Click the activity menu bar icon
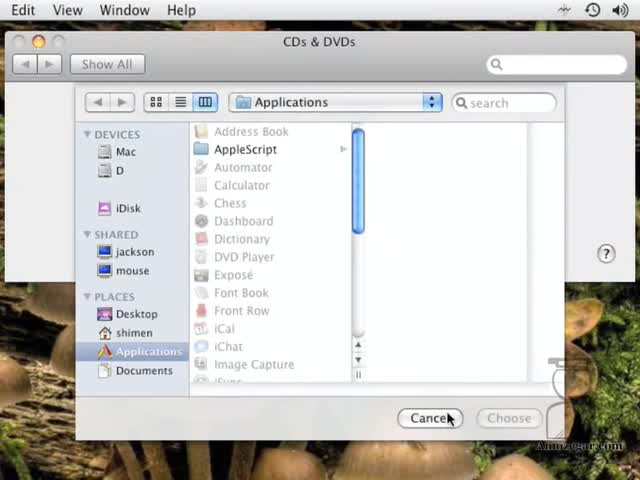Viewport: 640px width, 480px height. coord(564,10)
